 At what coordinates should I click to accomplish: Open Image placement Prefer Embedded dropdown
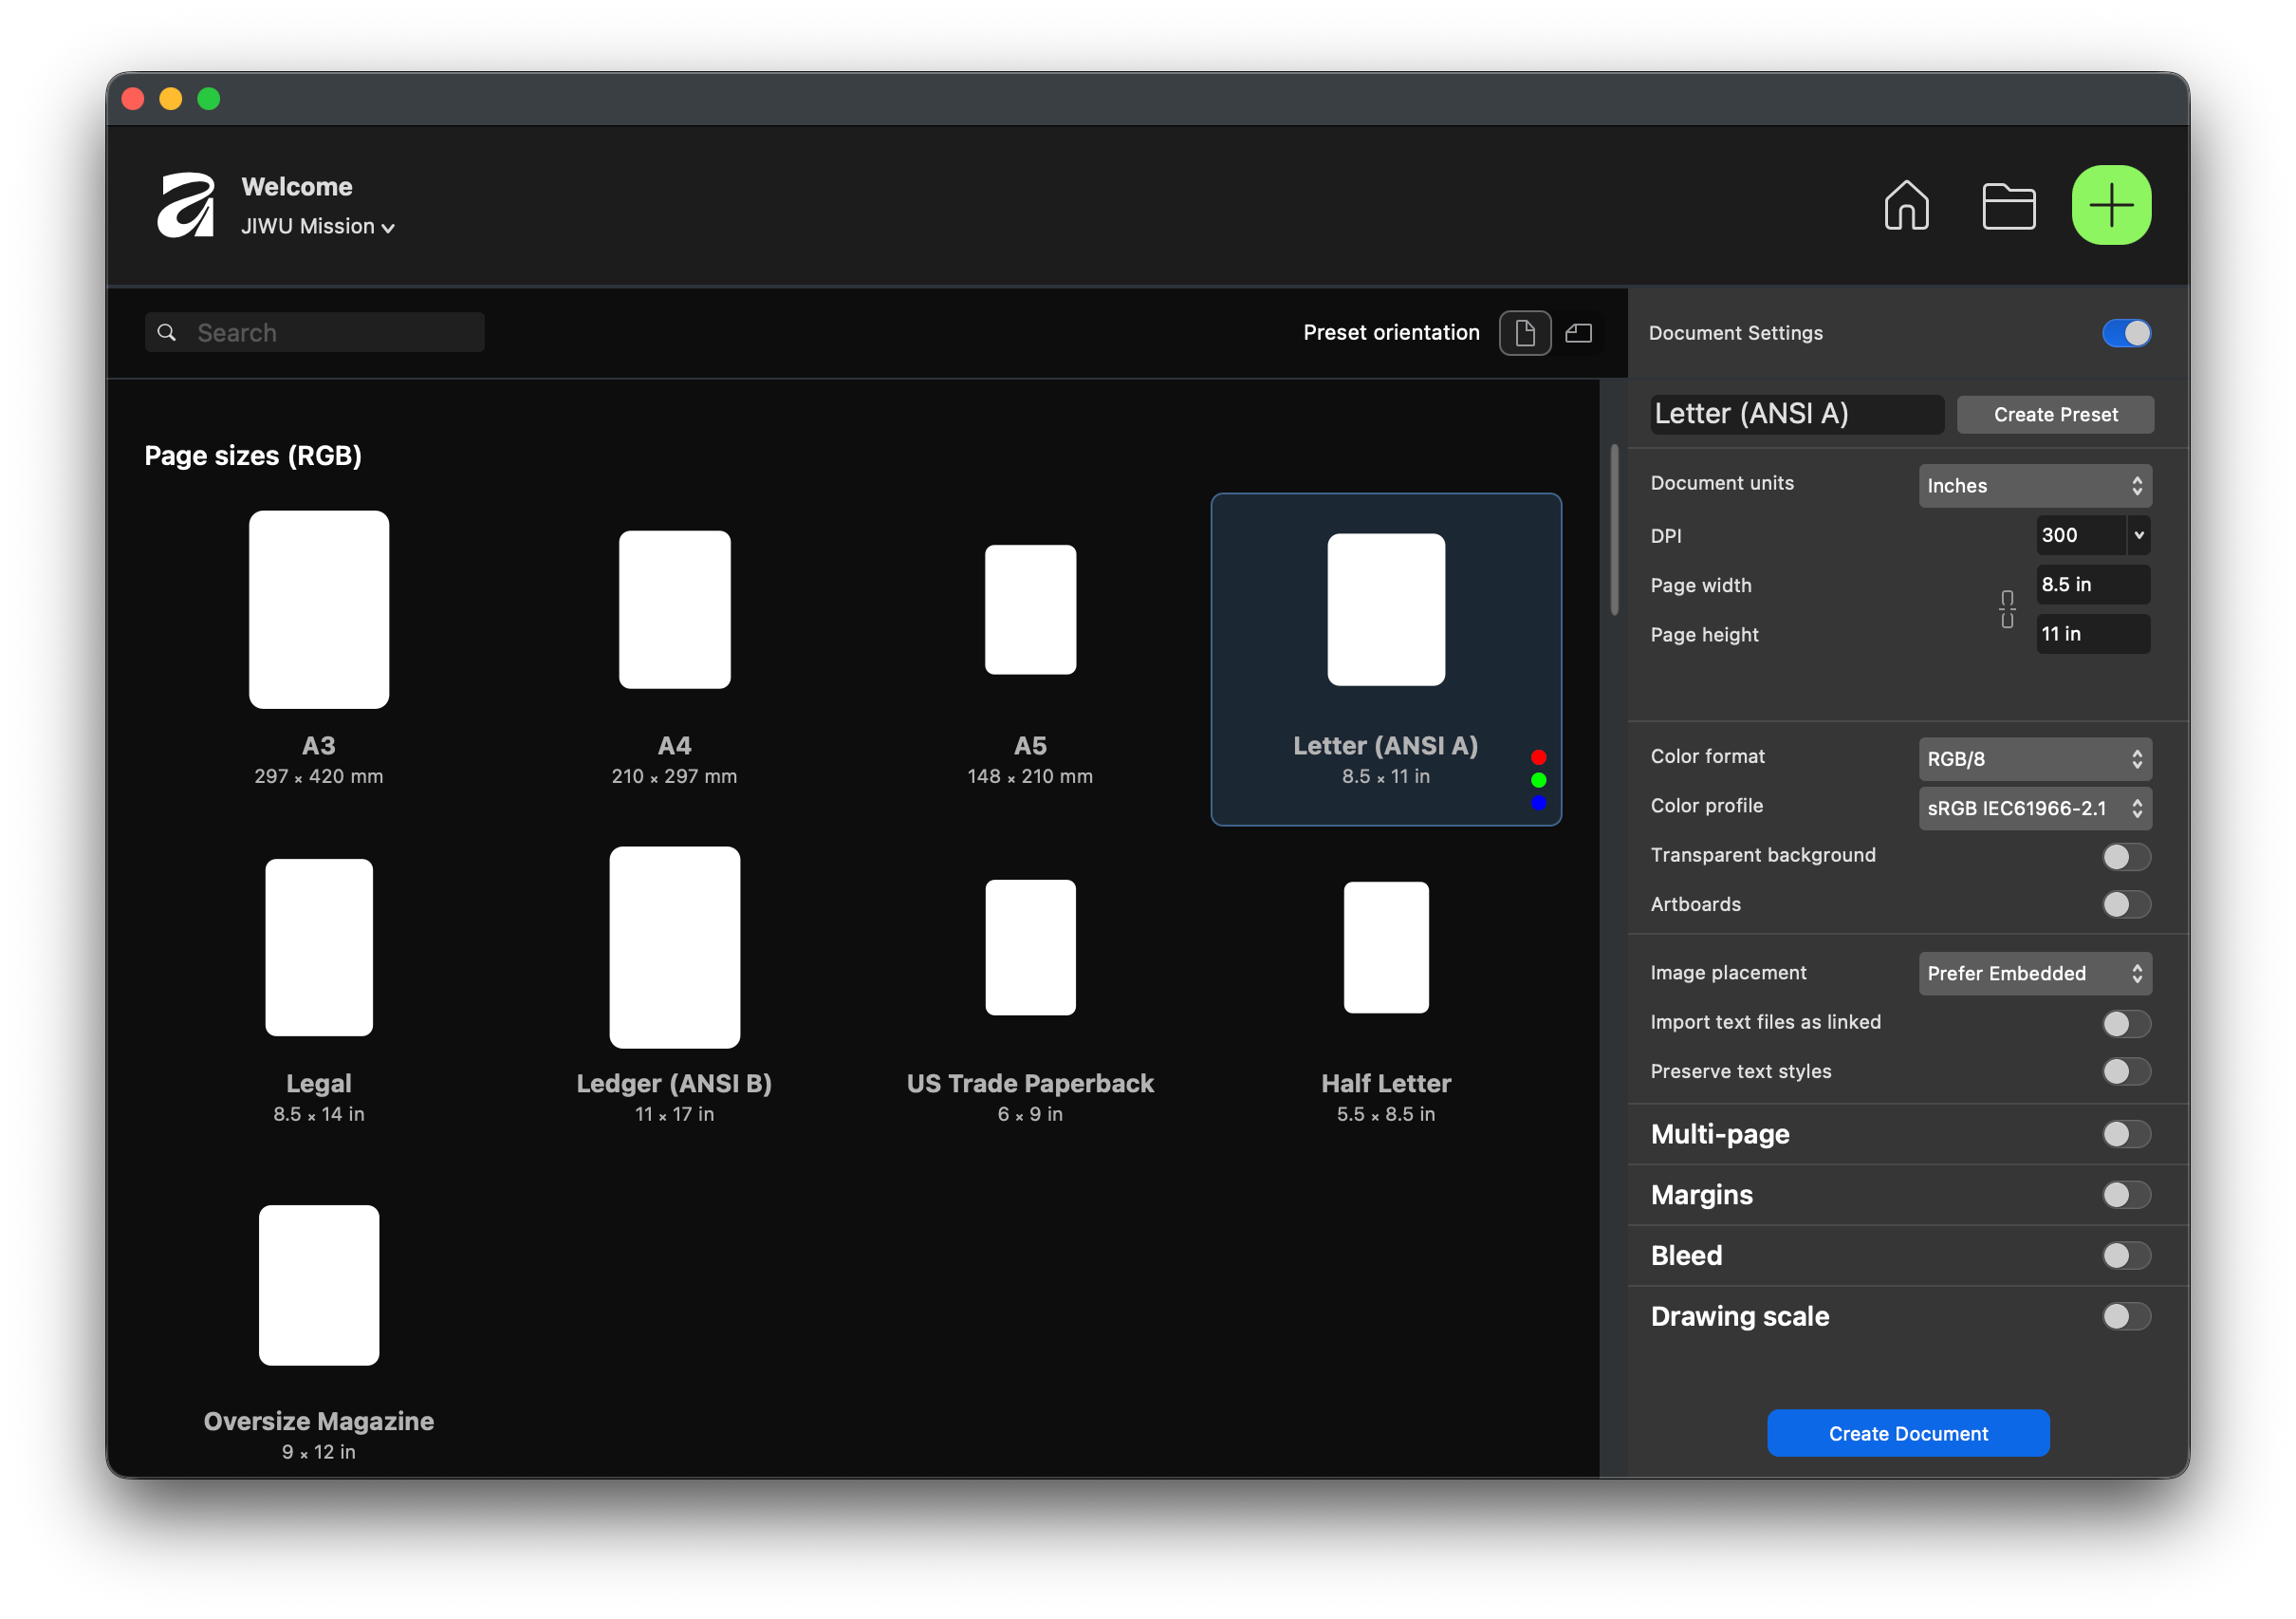2034,973
